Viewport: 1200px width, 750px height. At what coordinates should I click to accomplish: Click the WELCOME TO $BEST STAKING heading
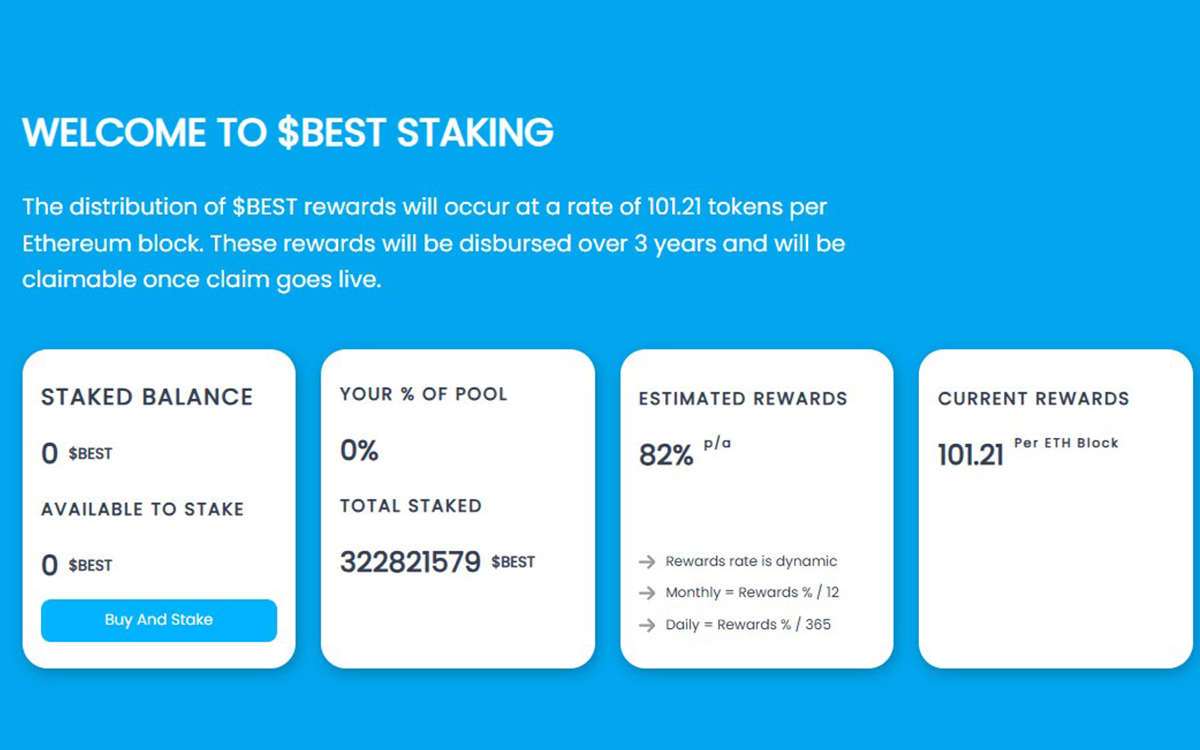pos(288,132)
